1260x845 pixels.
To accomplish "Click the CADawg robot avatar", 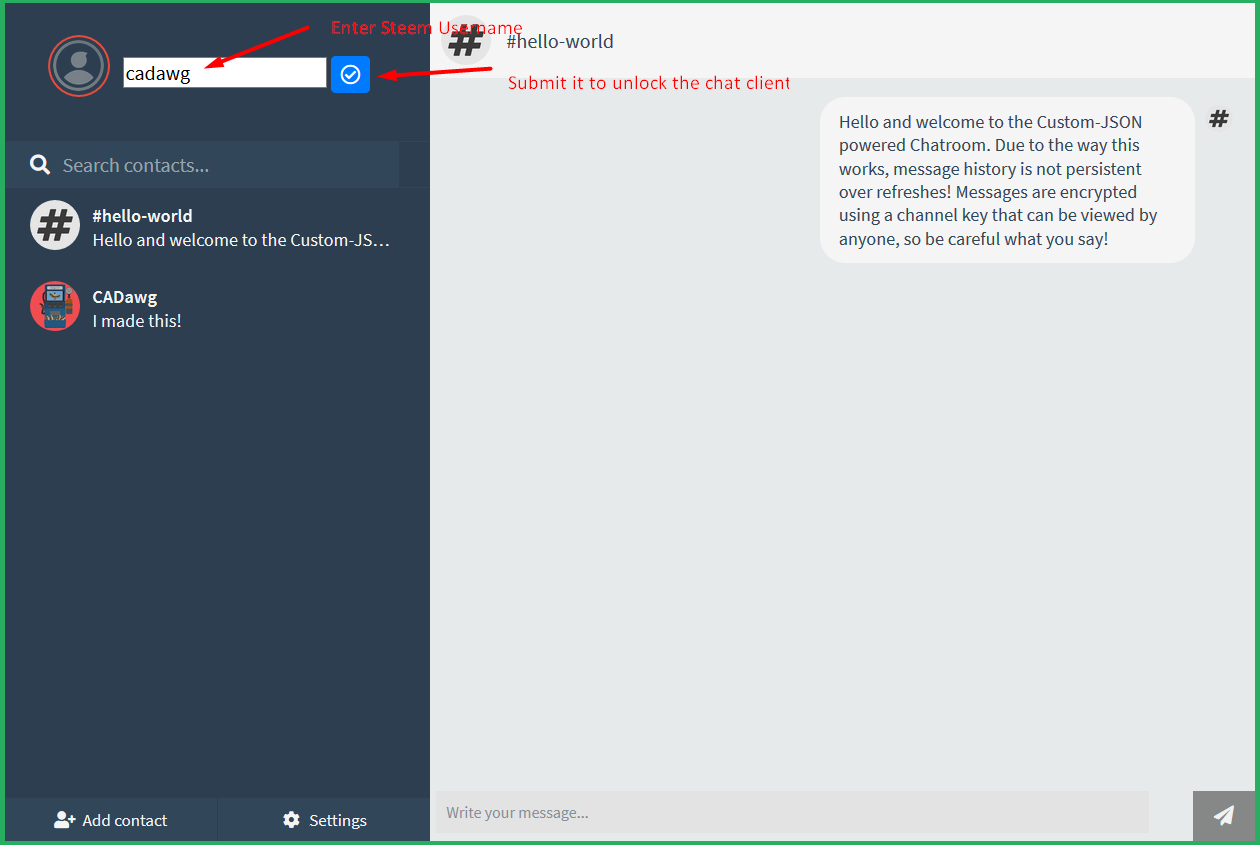I will point(55,306).
